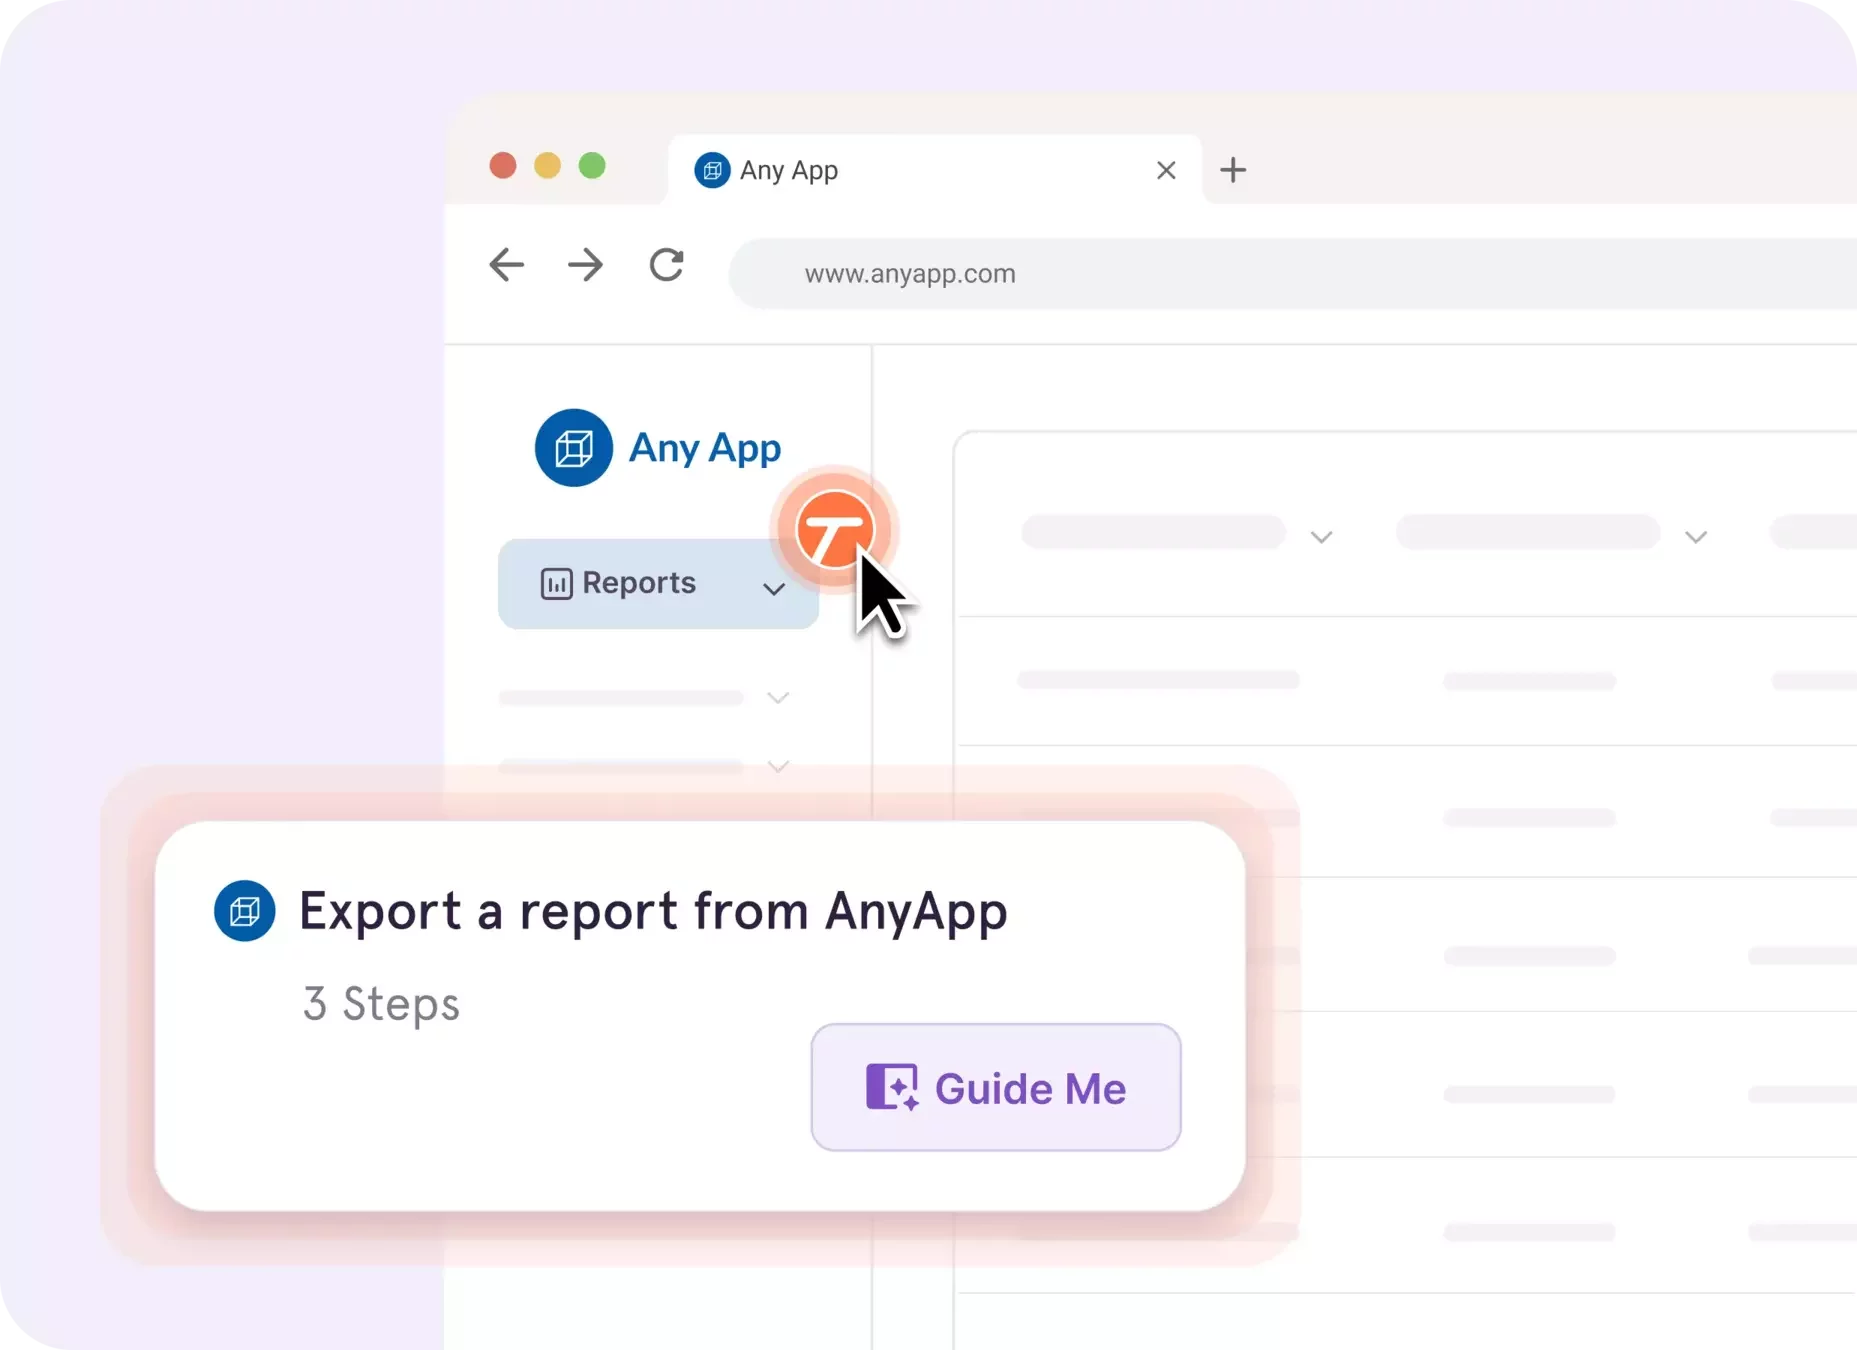Click the green window maximize dot
Screen dimensions: 1857x1350
(592, 165)
